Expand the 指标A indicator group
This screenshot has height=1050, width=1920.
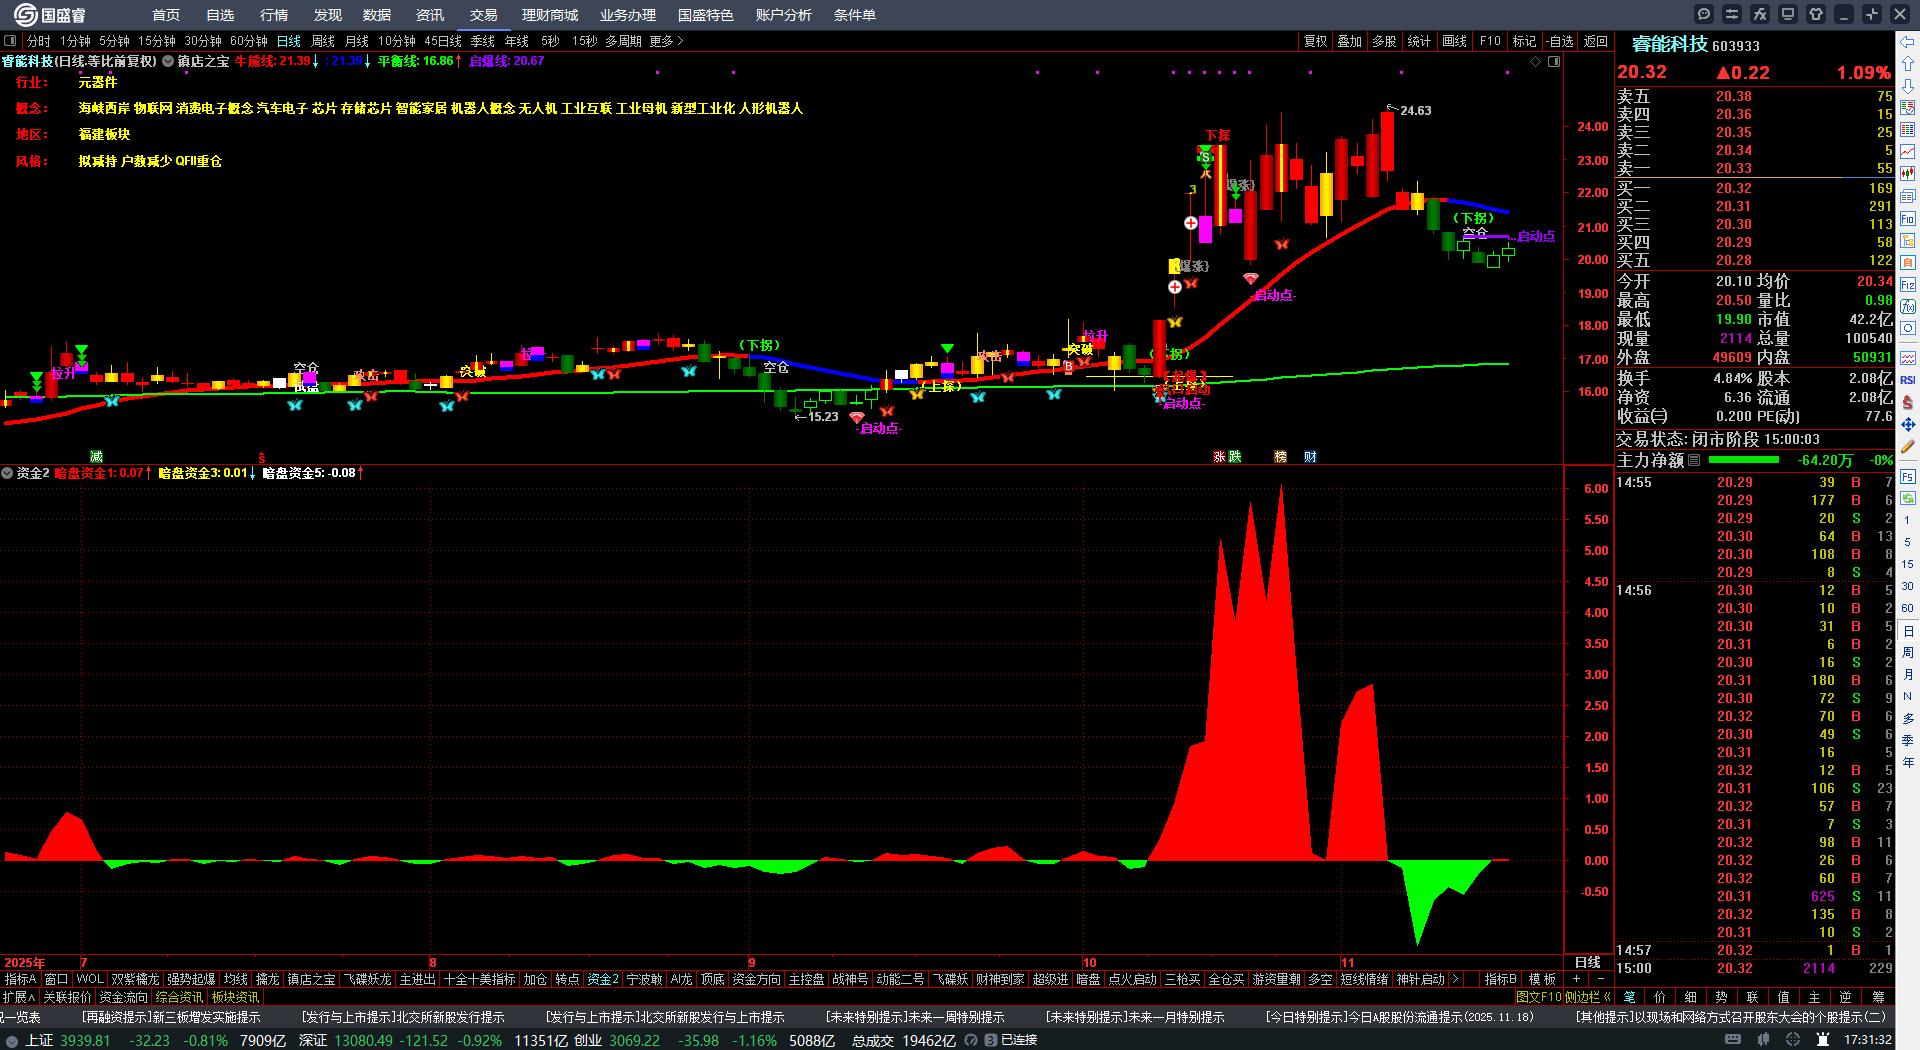coord(20,979)
